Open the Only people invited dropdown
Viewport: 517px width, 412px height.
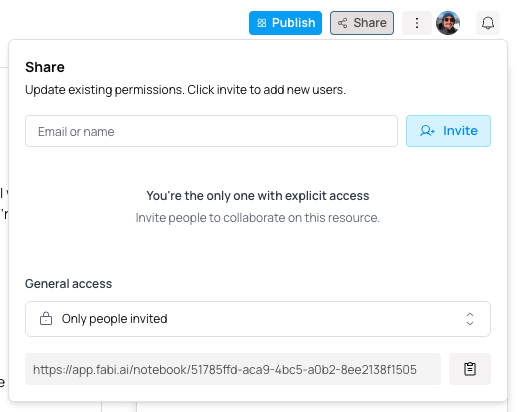(x=258, y=319)
